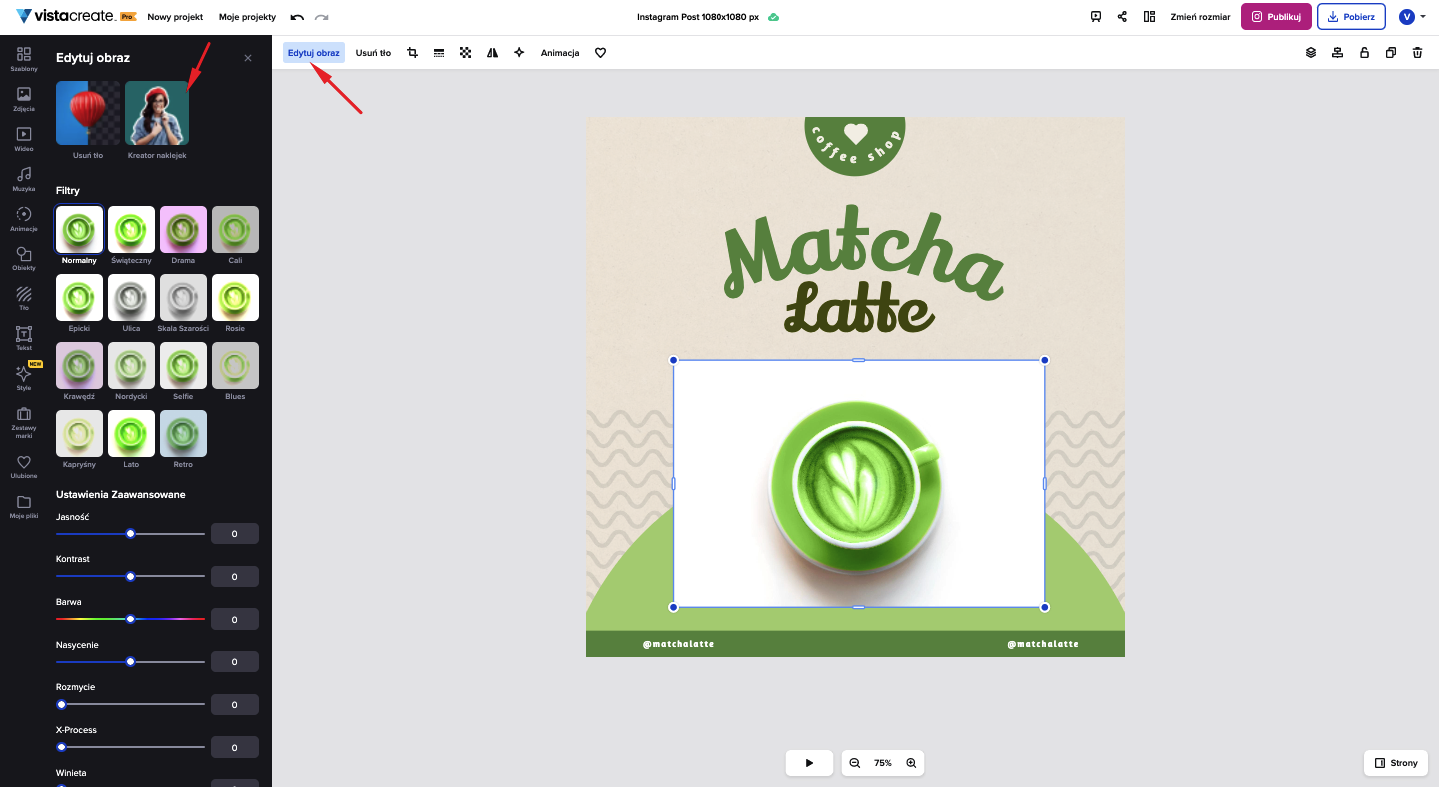The width and height of the screenshot is (1439, 787).
Task: Apply the Drama filter
Action: point(183,230)
